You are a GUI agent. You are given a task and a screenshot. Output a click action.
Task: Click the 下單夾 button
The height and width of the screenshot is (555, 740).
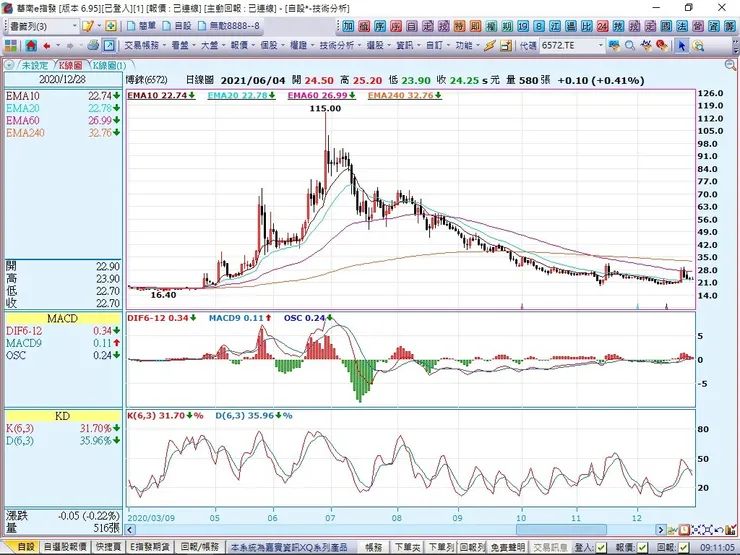406,547
